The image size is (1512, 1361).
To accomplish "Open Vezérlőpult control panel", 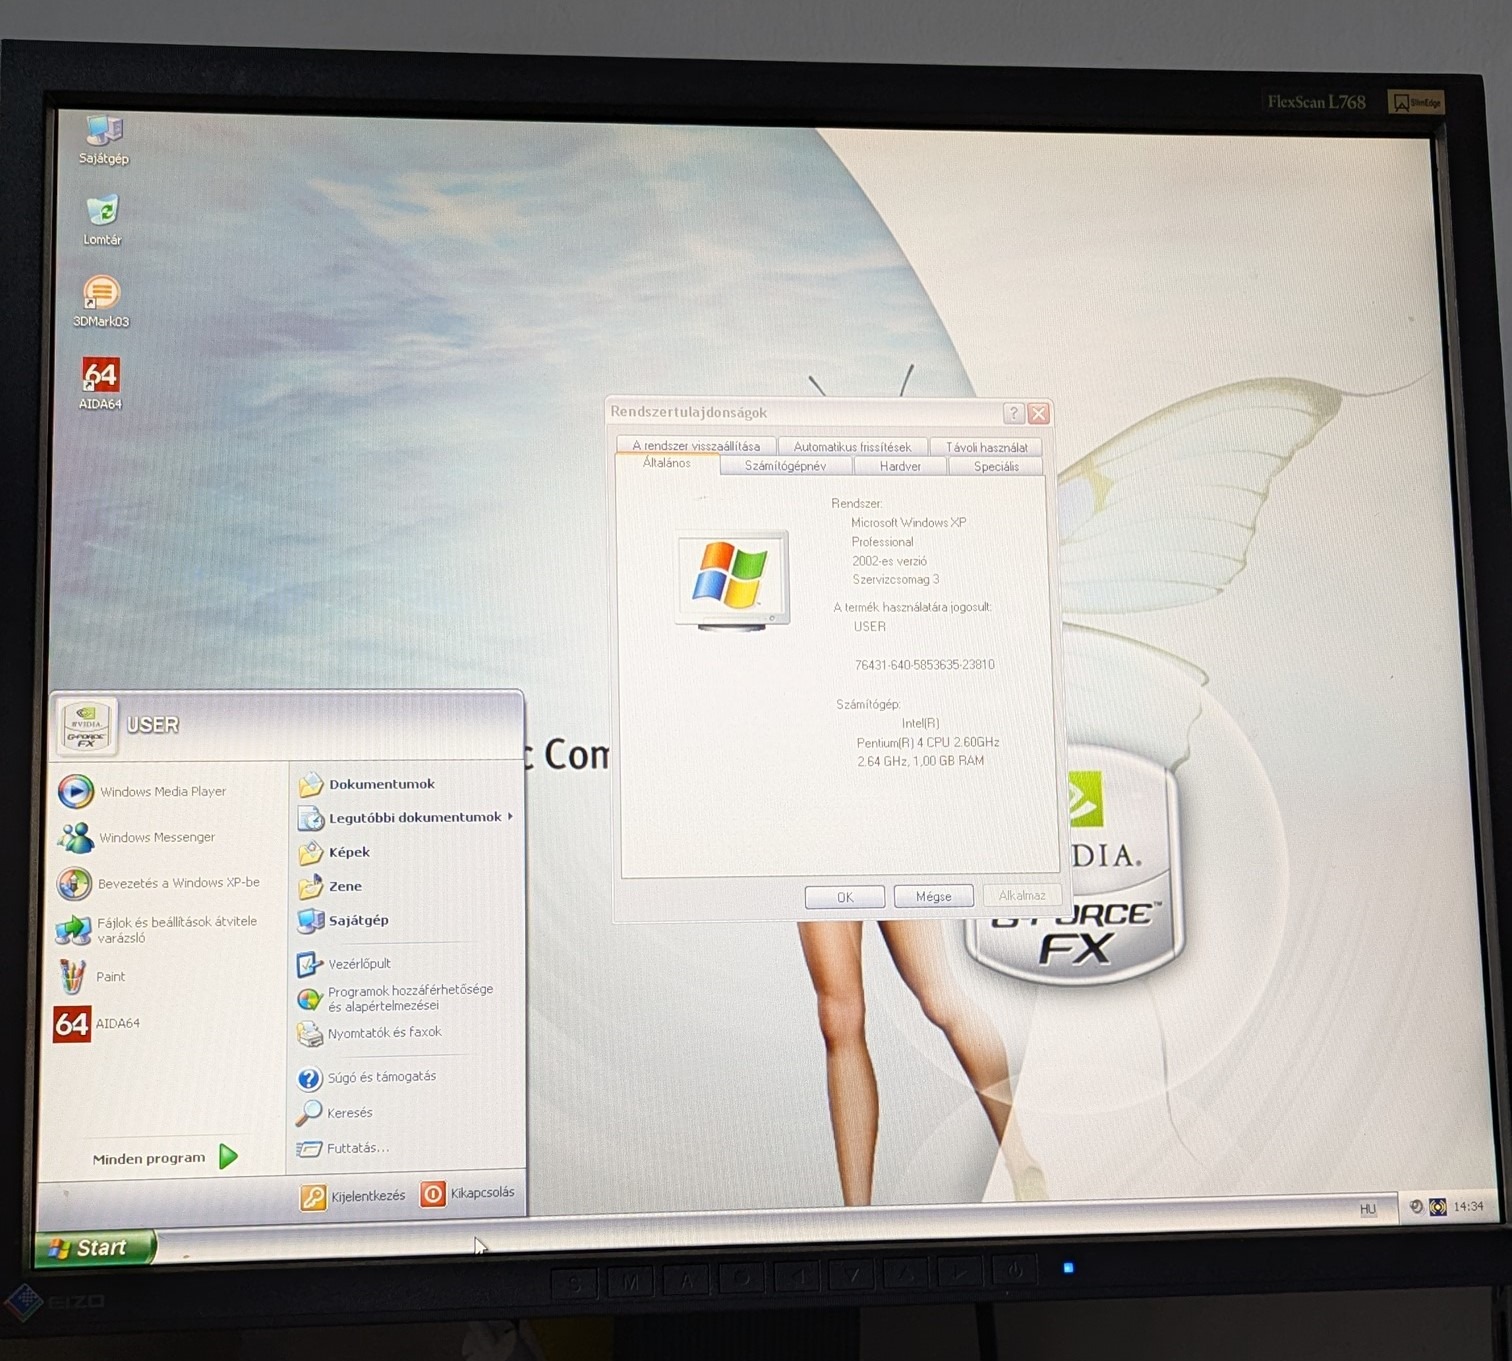I will click(x=344, y=964).
